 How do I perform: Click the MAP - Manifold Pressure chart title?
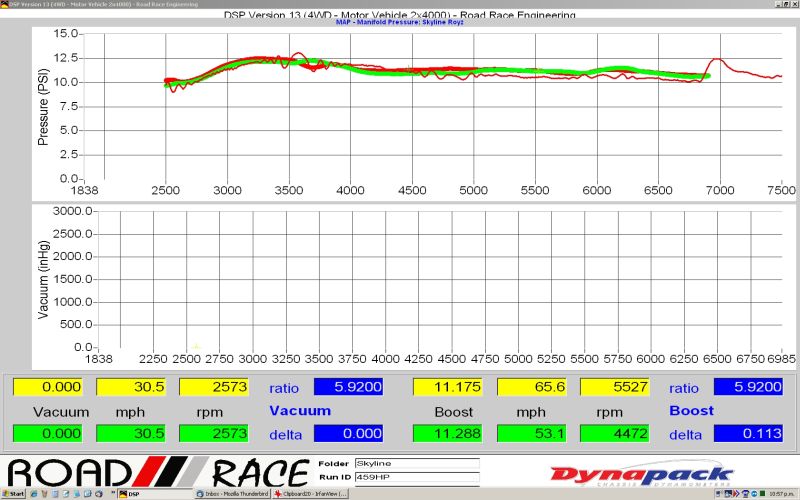coord(399,22)
